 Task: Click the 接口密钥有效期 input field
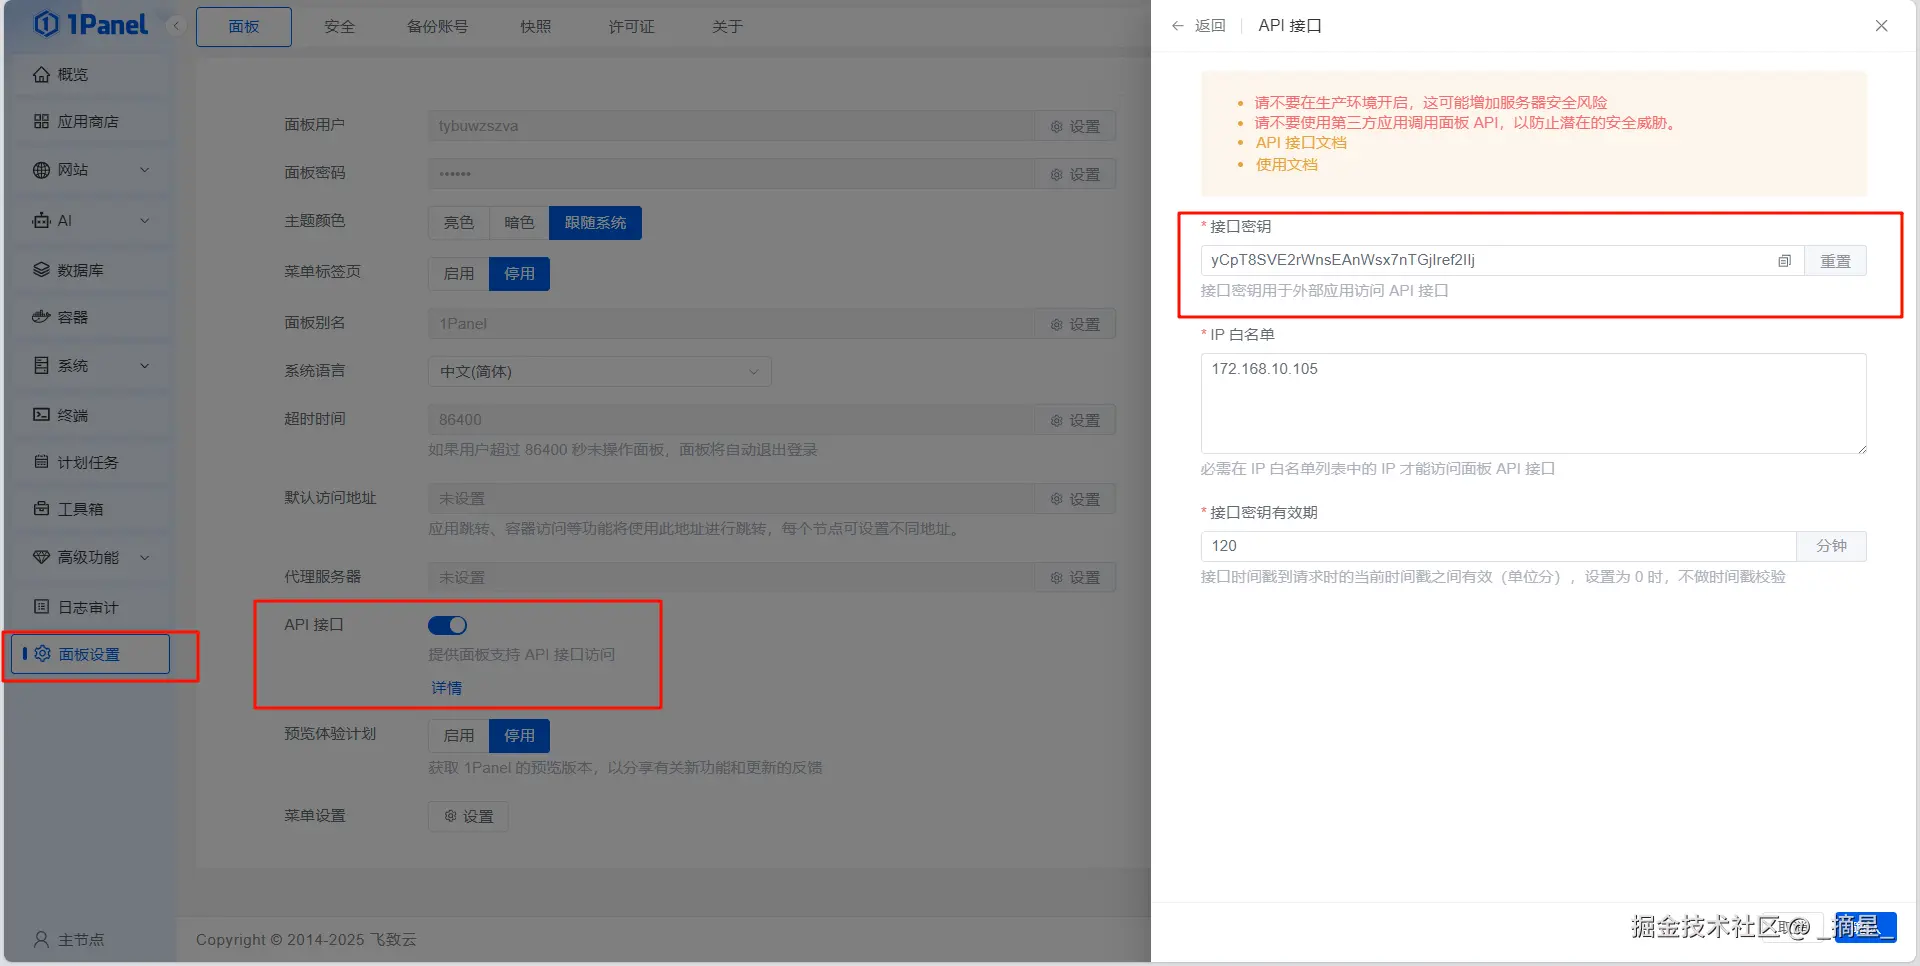point(1498,546)
